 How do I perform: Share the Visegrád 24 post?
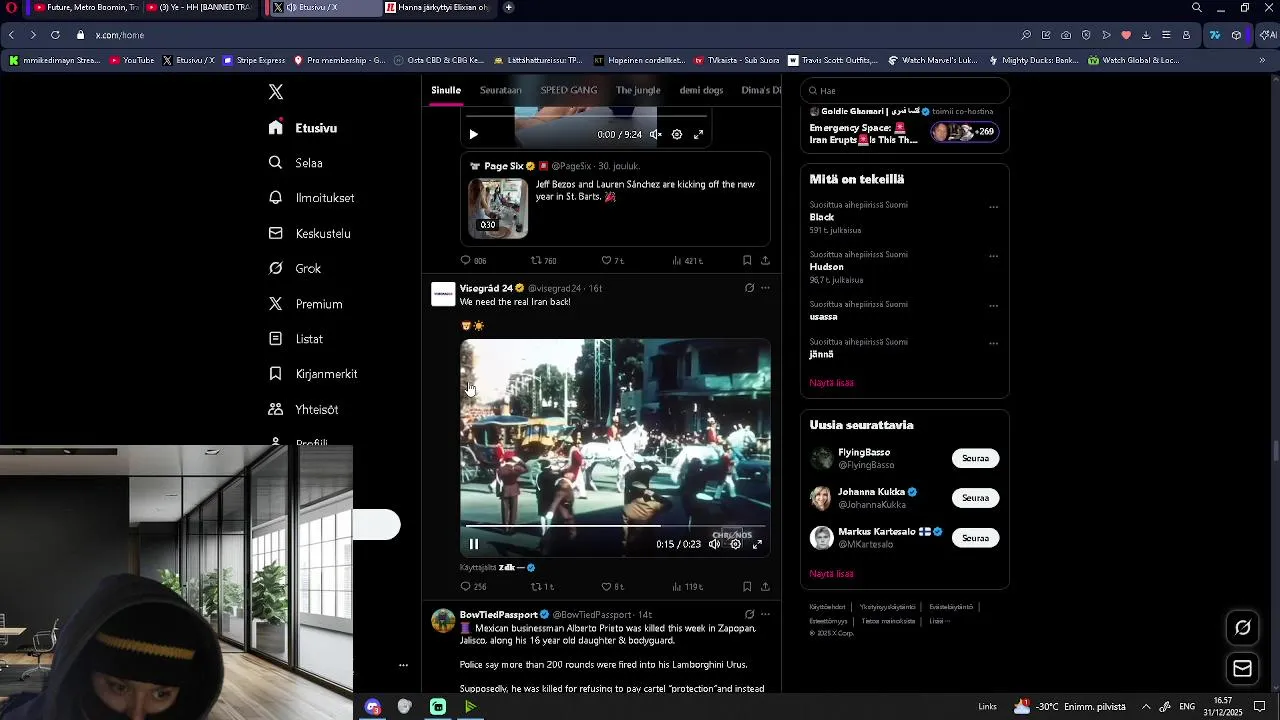click(765, 587)
